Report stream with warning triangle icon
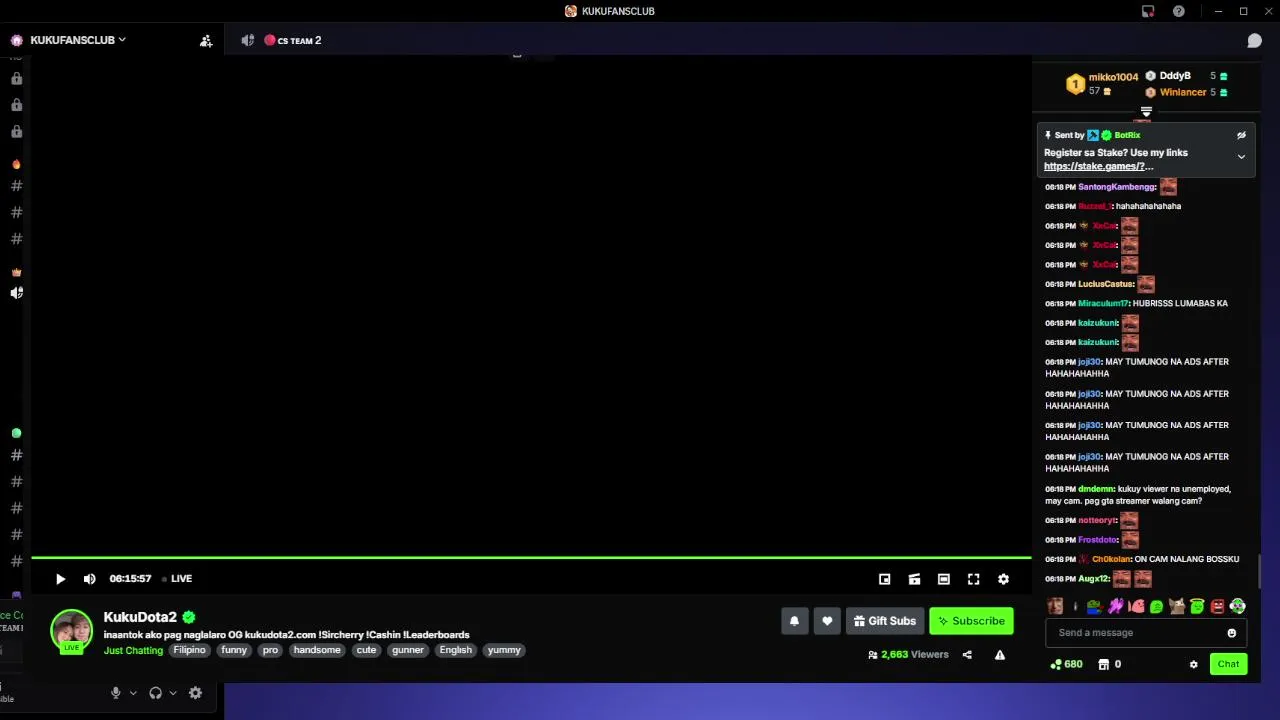This screenshot has width=1280, height=720. (x=999, y=655)
